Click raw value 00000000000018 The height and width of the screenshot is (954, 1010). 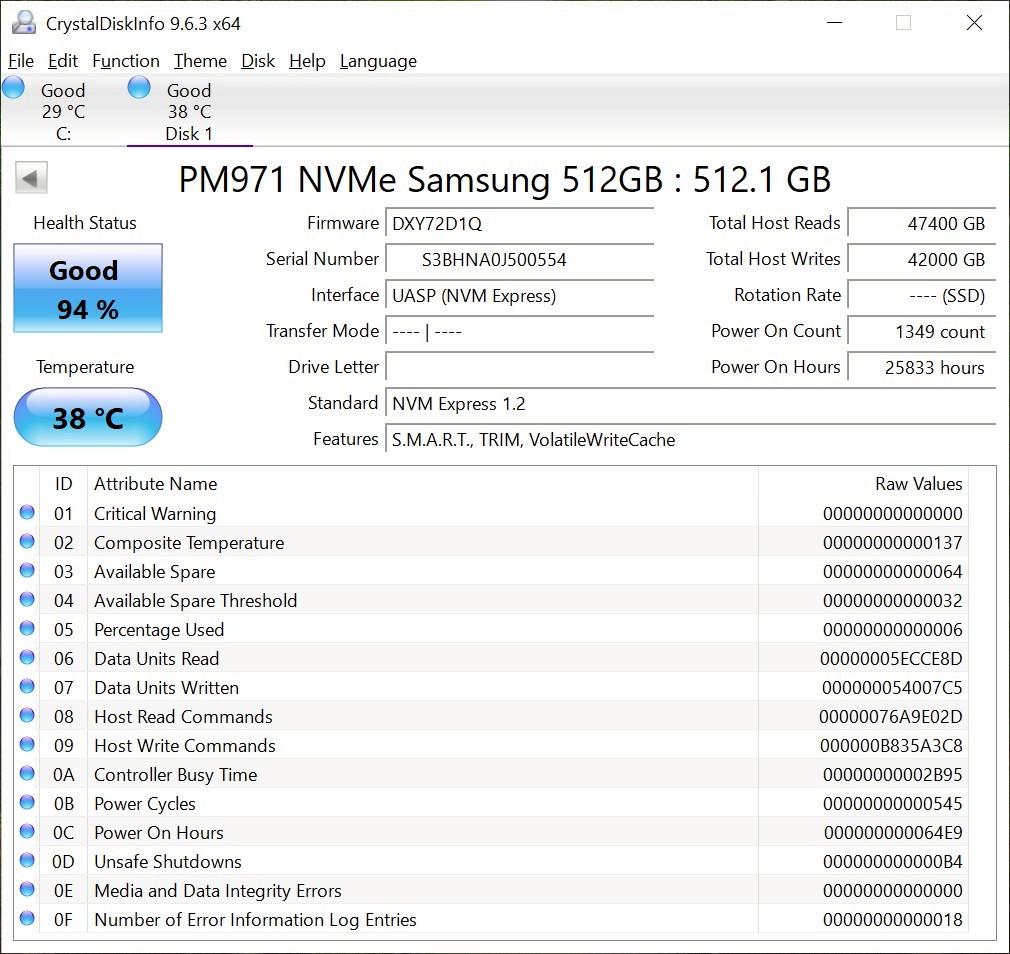tap(892, 919)
